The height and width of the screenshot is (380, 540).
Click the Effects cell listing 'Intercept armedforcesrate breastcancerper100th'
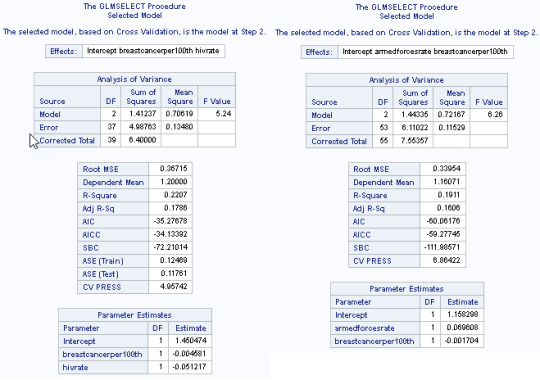425,52
